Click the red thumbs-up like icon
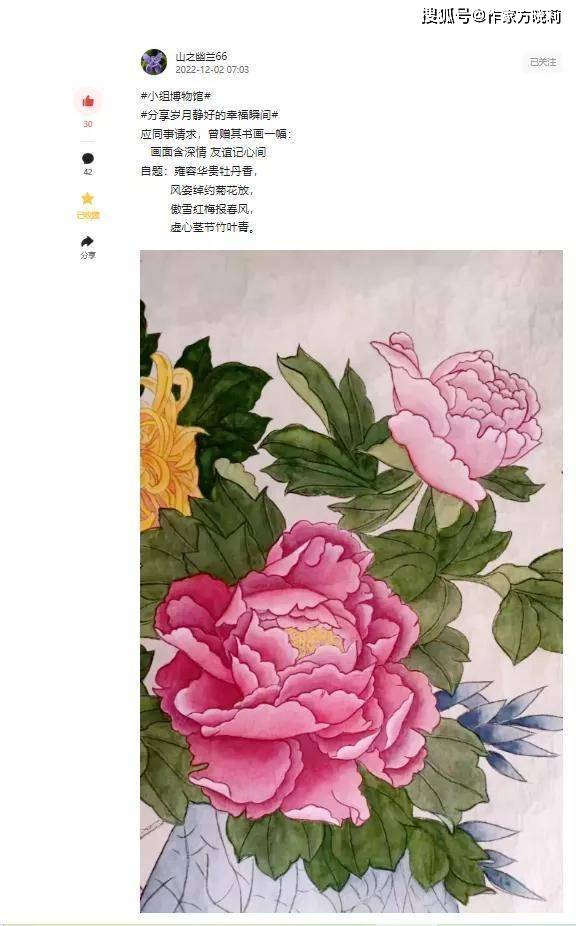Viewport: 576px width, 926px height. coord(88,101)
